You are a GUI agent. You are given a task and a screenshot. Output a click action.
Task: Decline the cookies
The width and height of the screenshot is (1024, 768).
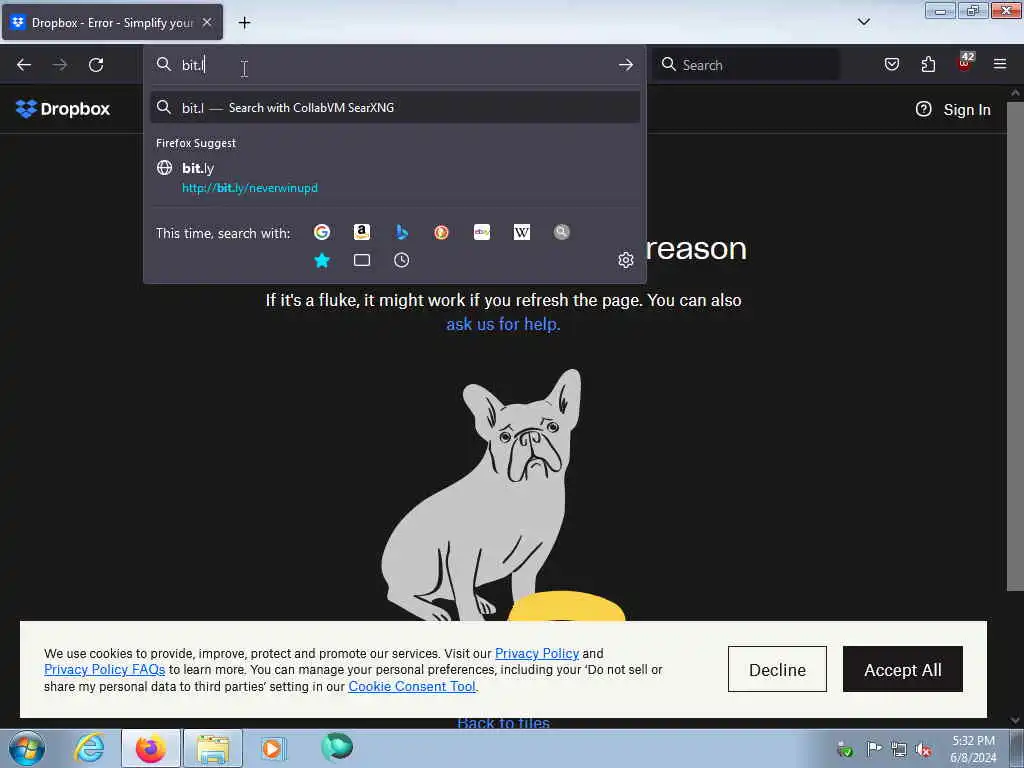(x=777, y=669)
